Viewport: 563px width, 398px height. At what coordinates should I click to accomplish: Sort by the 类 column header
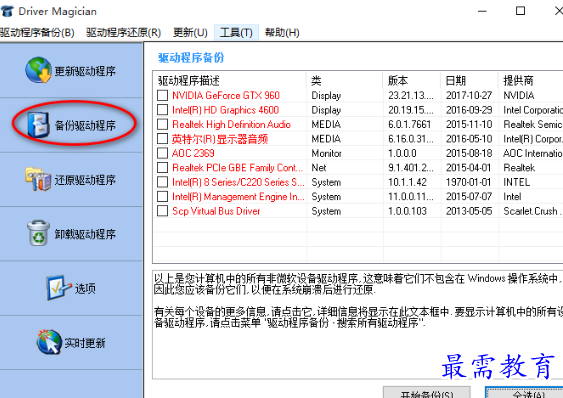[x=345, y=80]
